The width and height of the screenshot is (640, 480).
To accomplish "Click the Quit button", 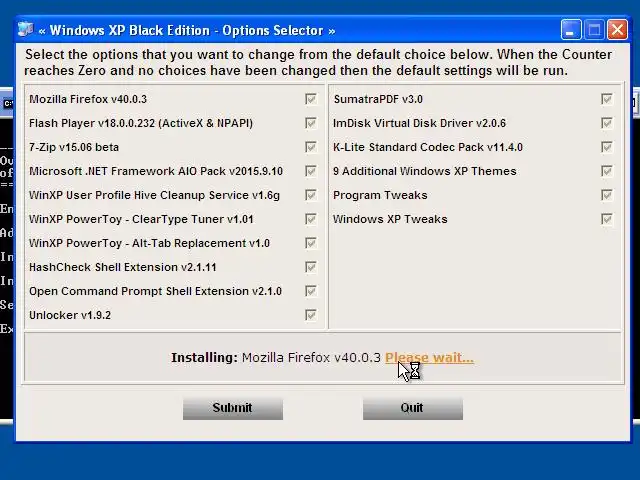I will 413,408.
